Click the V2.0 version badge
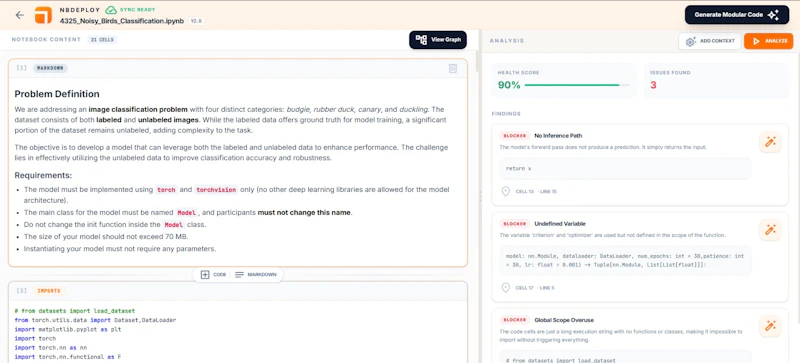The image size is (800, 363). tap(196, 21)
